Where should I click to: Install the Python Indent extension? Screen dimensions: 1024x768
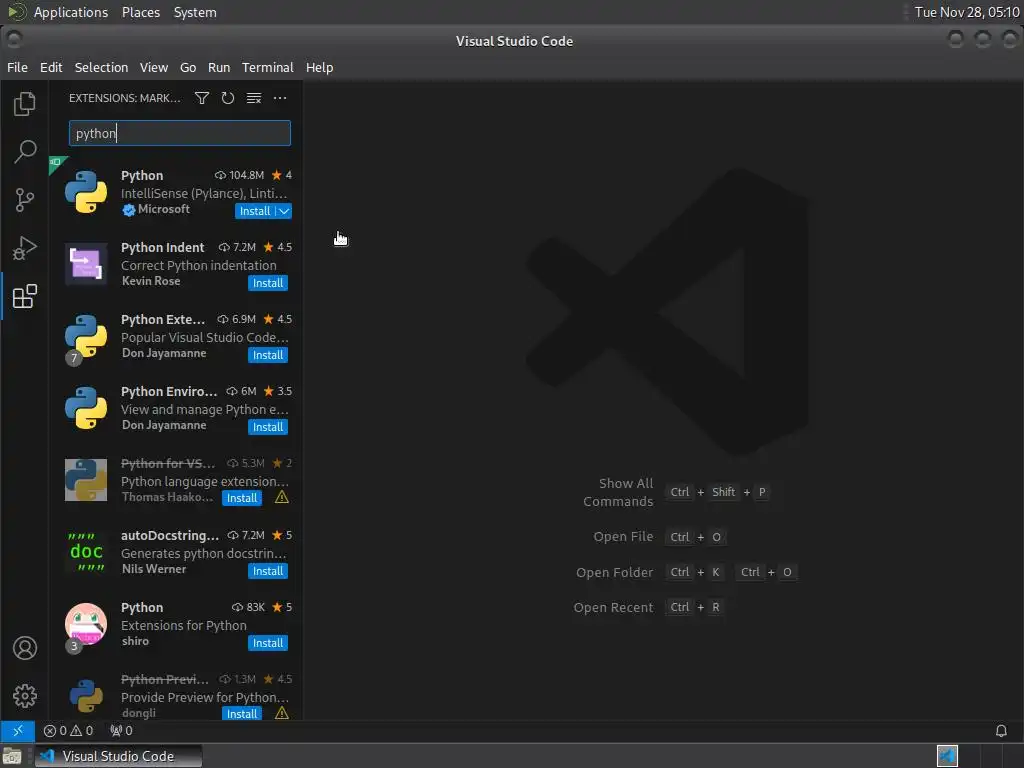(x=268, y=283)
